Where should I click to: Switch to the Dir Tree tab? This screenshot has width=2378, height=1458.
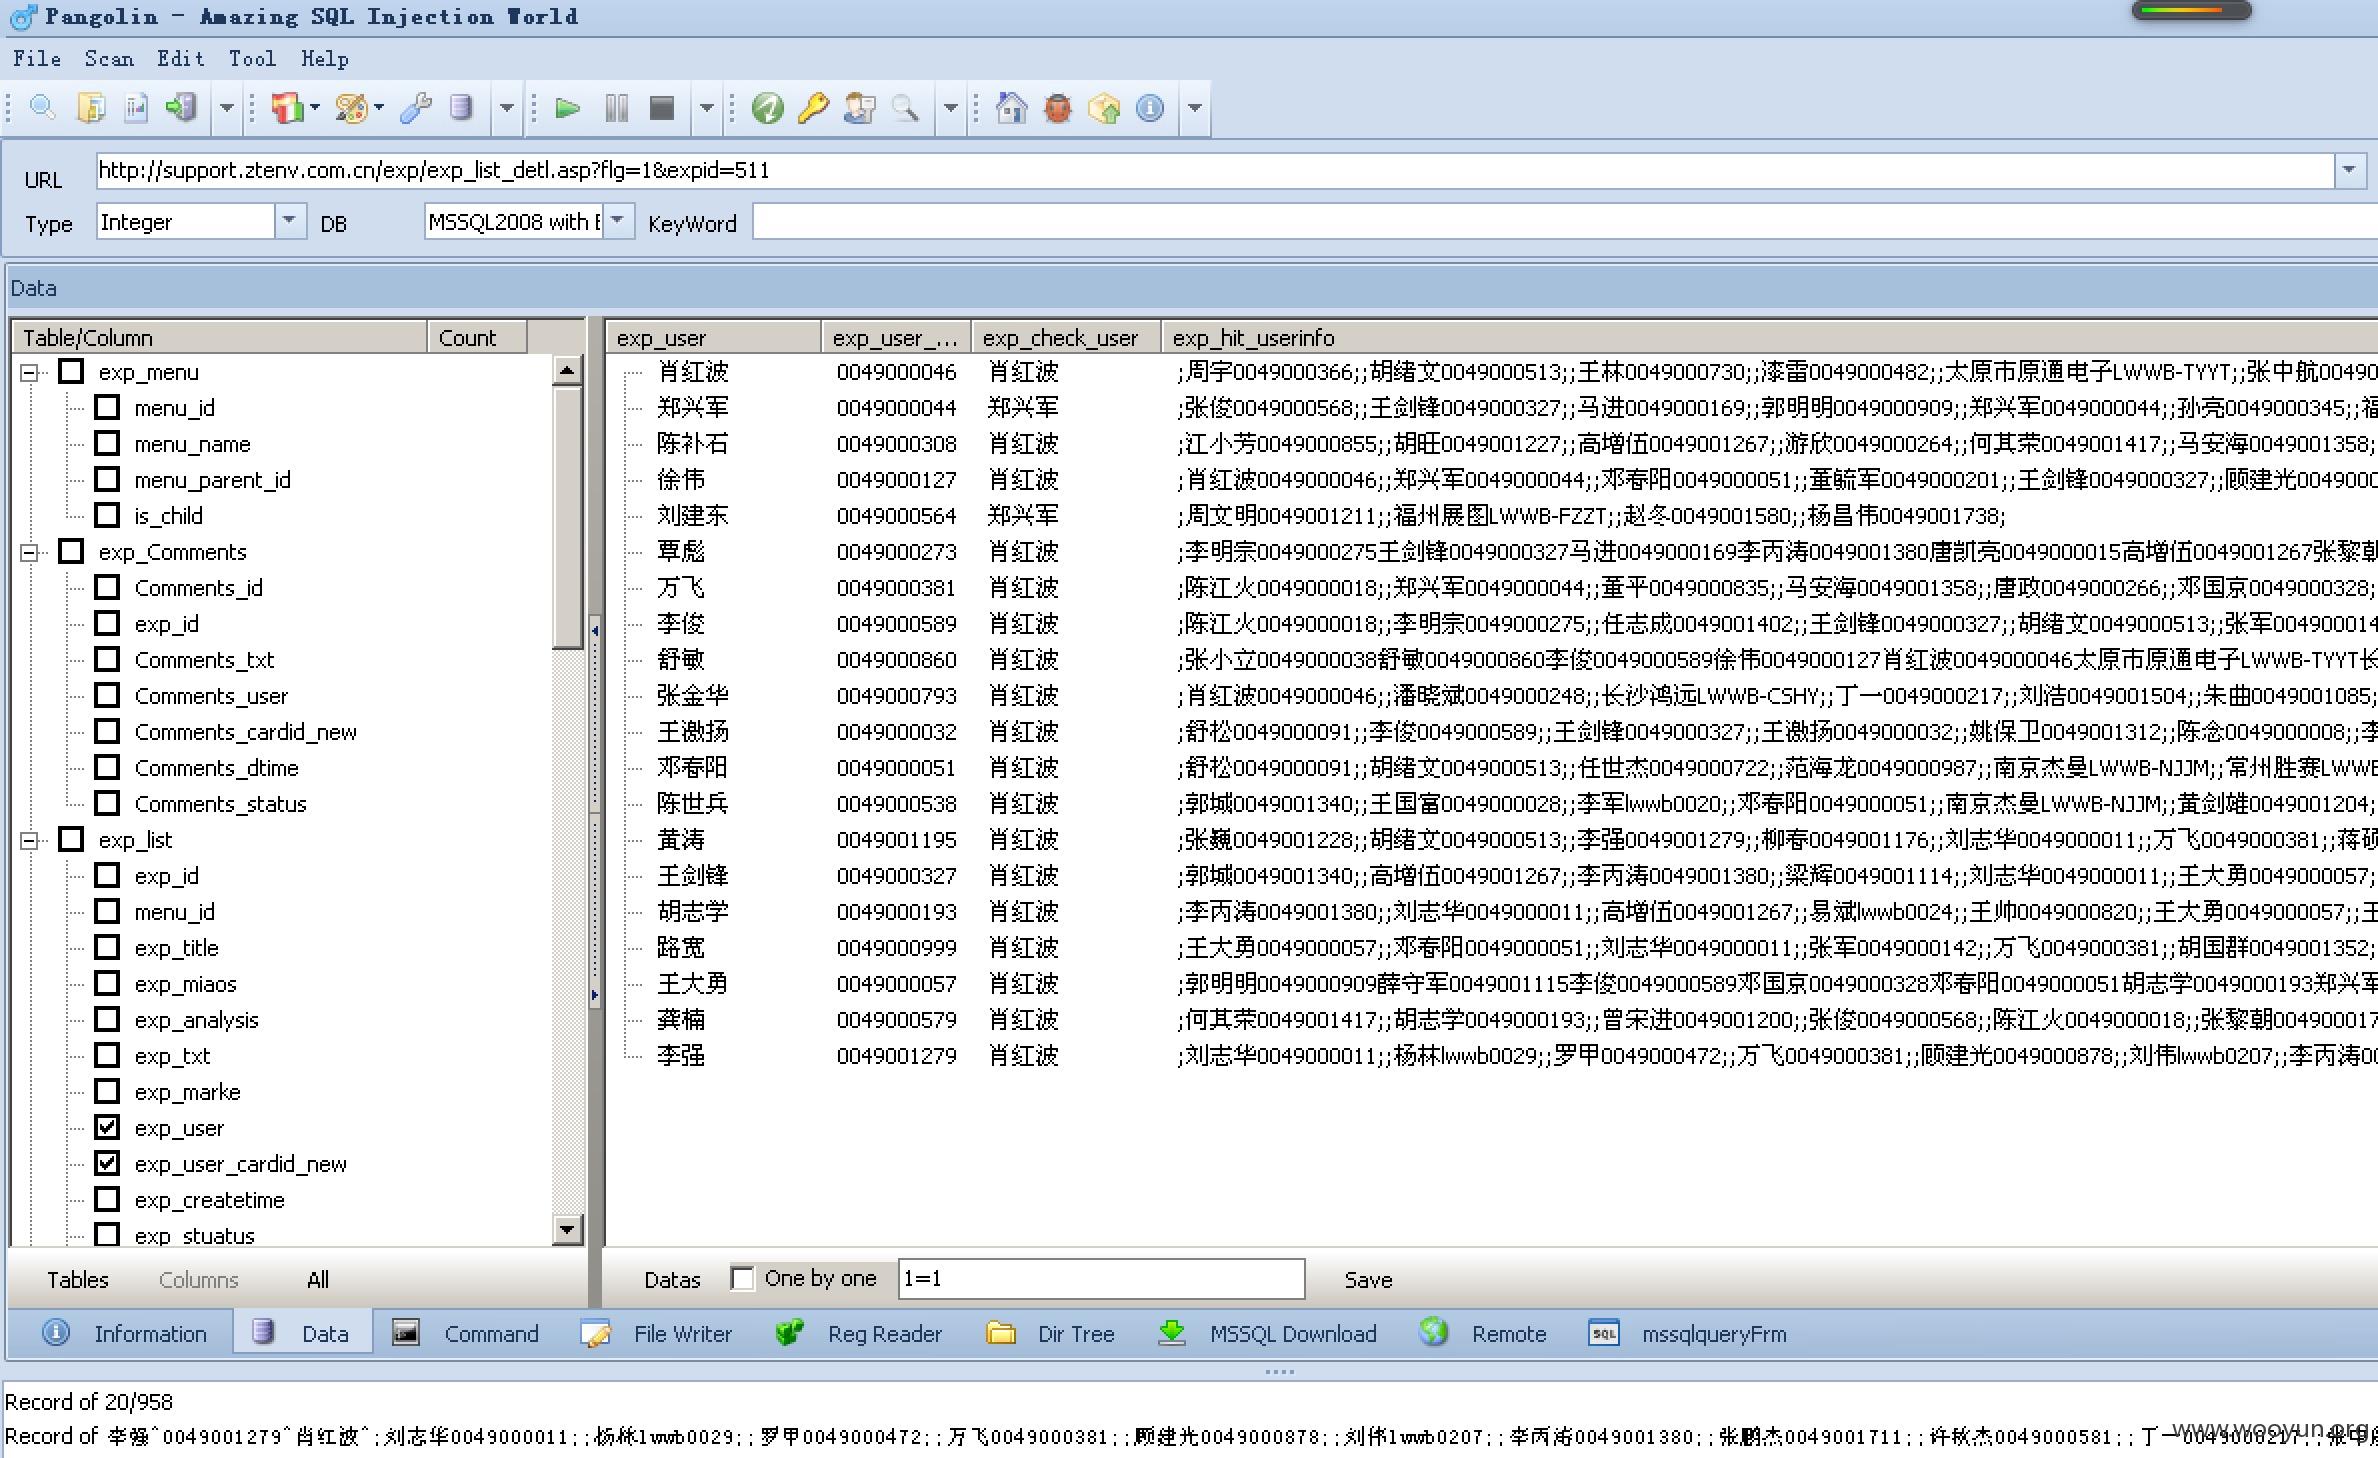pos(1050,1333)
